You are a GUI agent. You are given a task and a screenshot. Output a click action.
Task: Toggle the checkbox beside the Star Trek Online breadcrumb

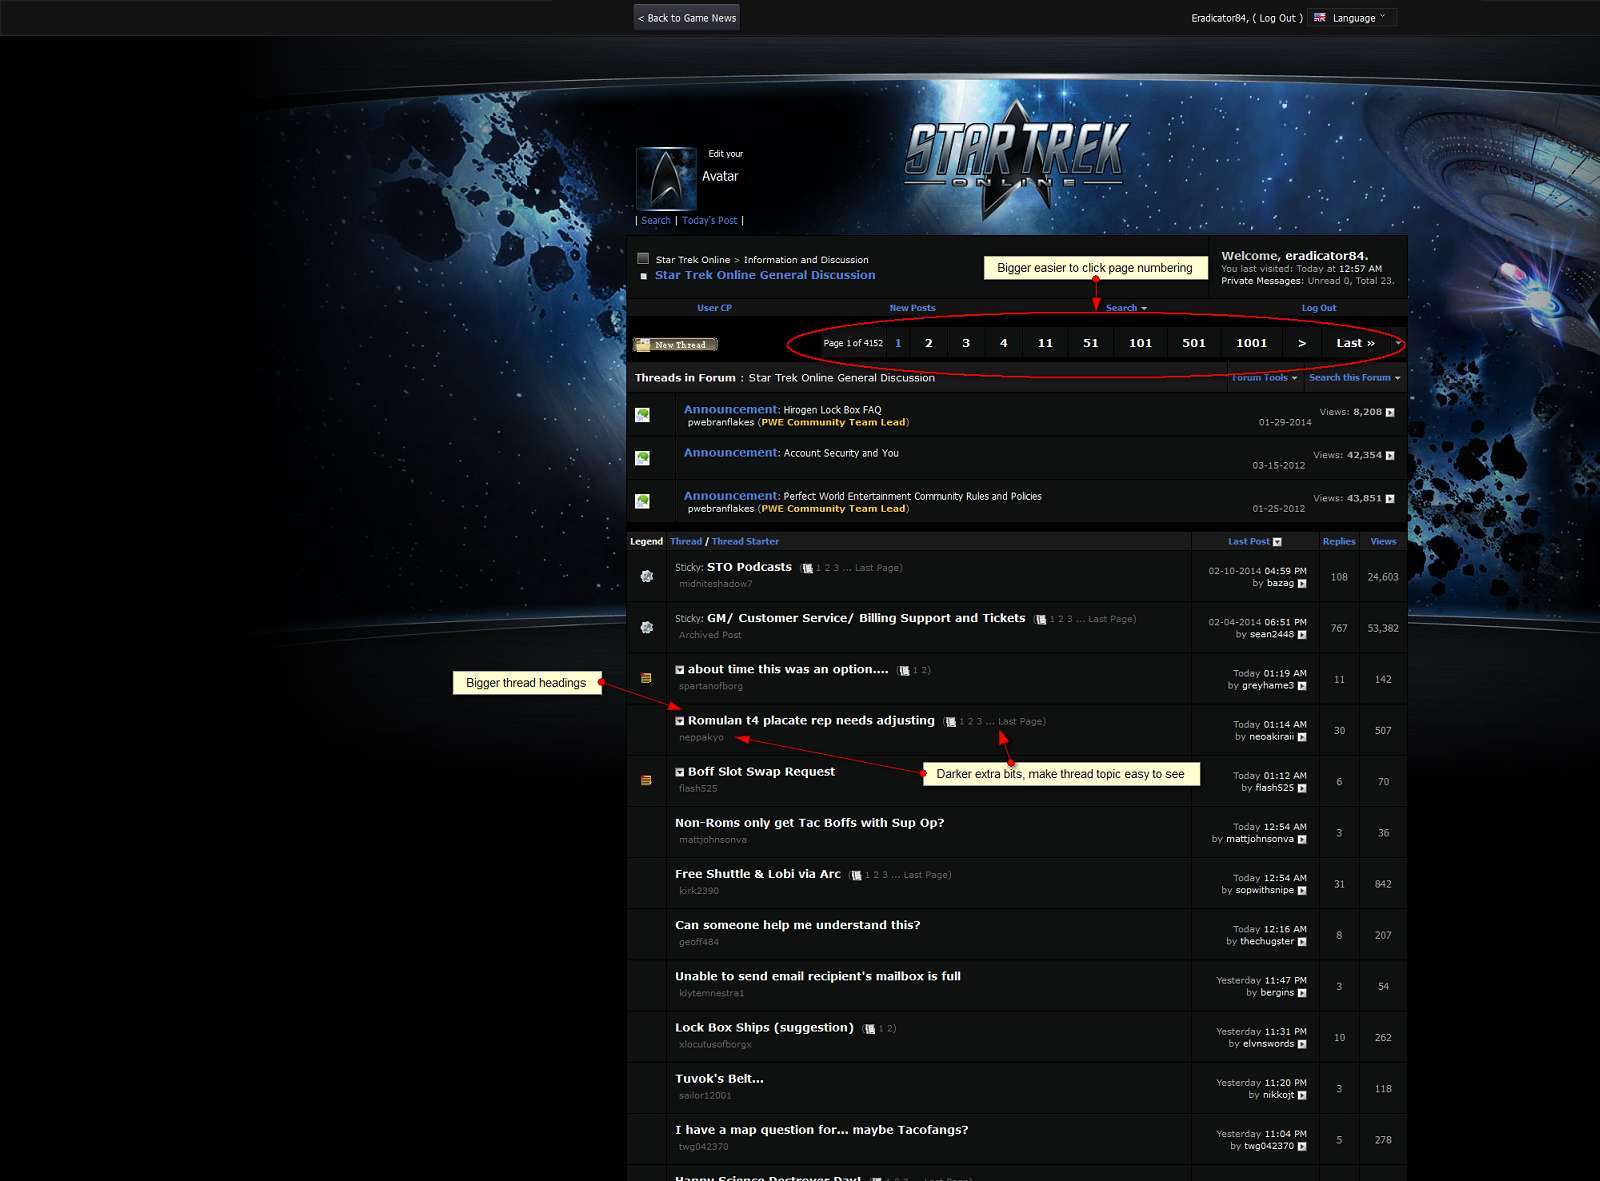tap(643, 258)
